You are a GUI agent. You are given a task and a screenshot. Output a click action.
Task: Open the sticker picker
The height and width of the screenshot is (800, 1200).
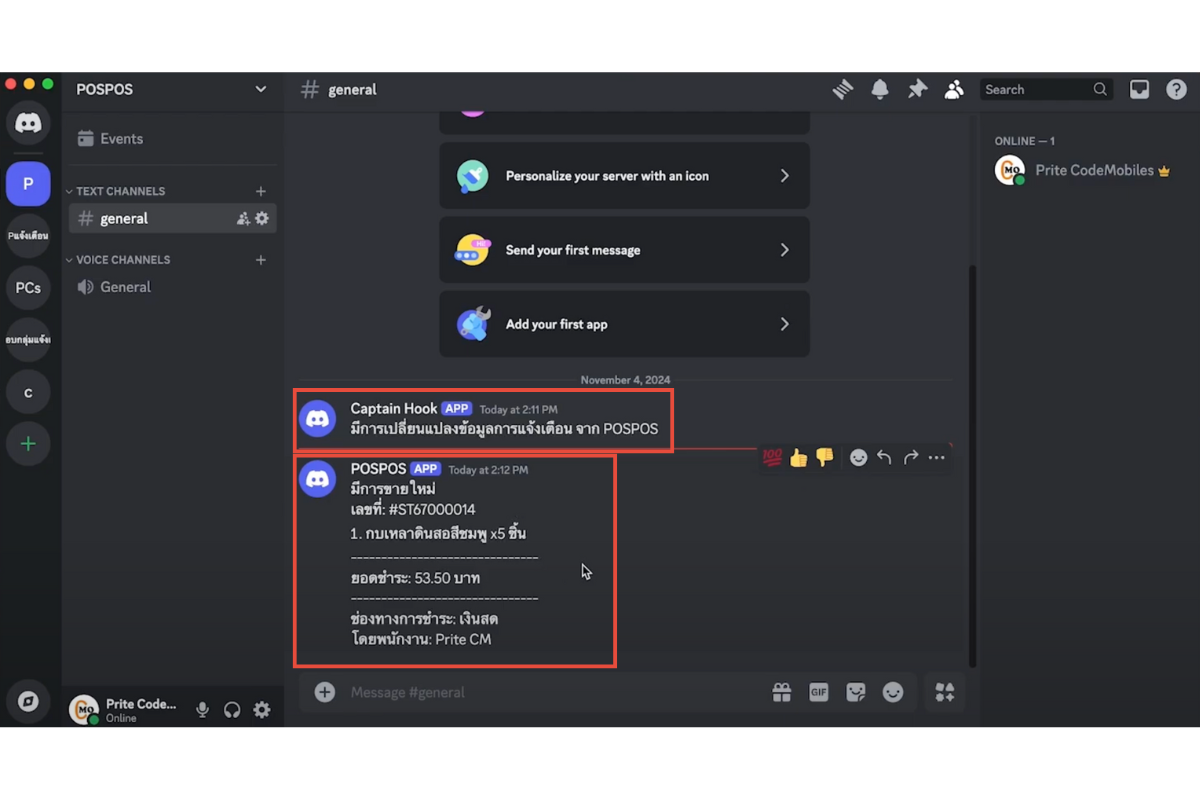point(856,692)
